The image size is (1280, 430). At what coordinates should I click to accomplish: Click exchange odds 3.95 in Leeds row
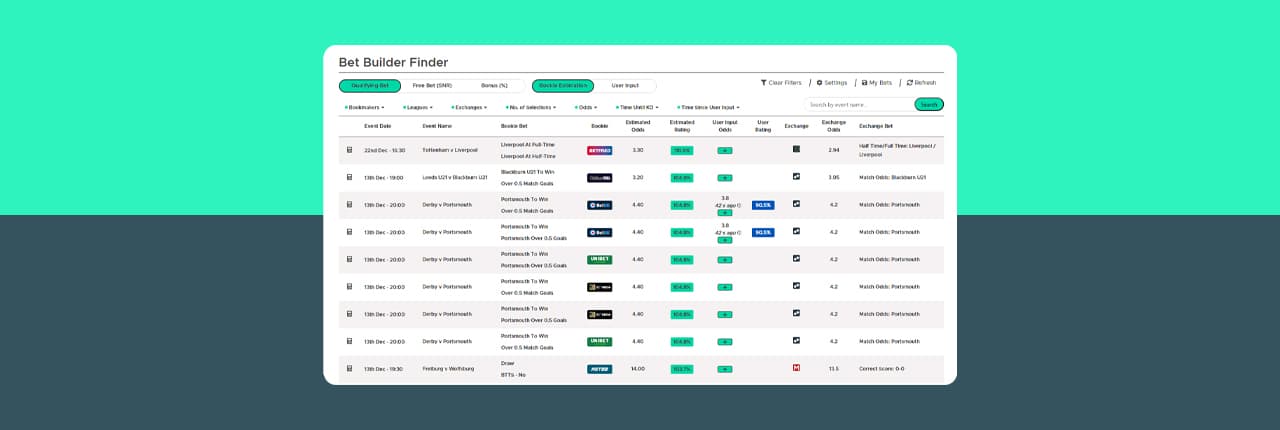(834, 177)
